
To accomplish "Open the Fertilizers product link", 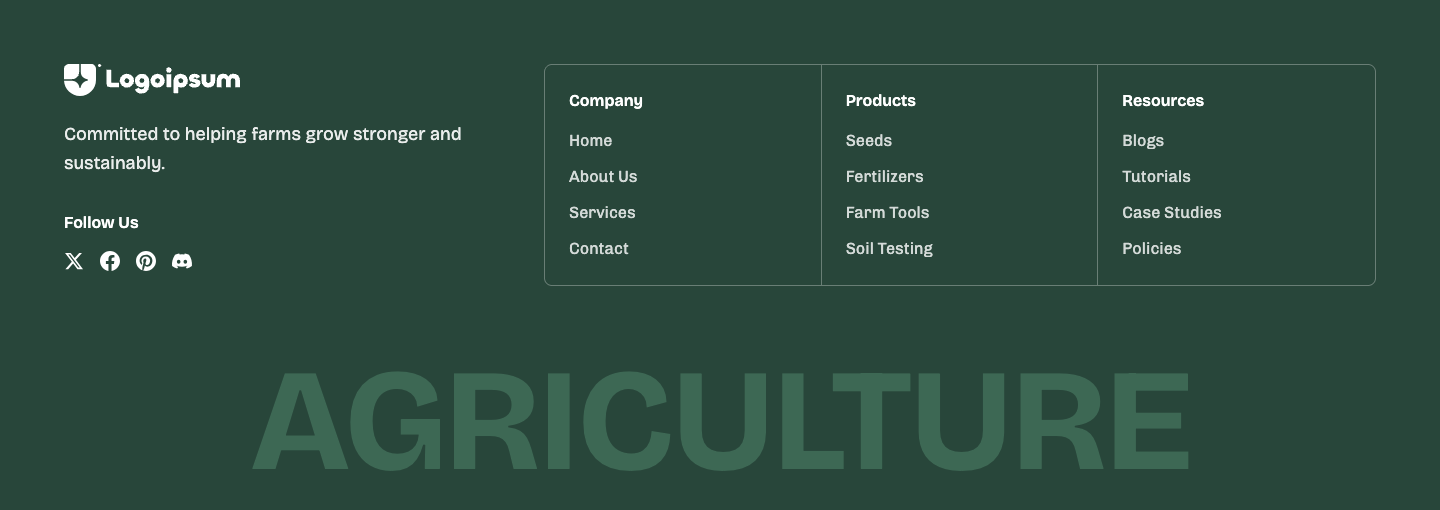I will click(885, 177).
